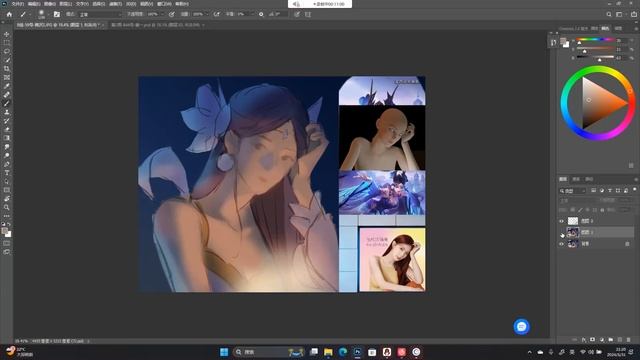Hide the bottom background layer eye icon
The image size is (640, 360).
[561, 244]
